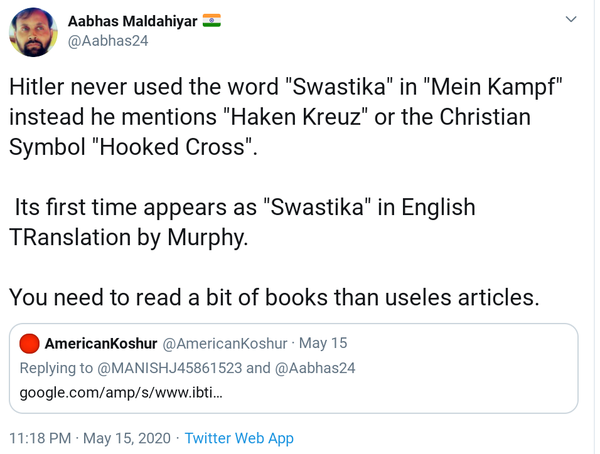This screenshot has width=600, height=454.
Task: Click the grey @AmericanKoshur handle
Action: coord(227,344)
